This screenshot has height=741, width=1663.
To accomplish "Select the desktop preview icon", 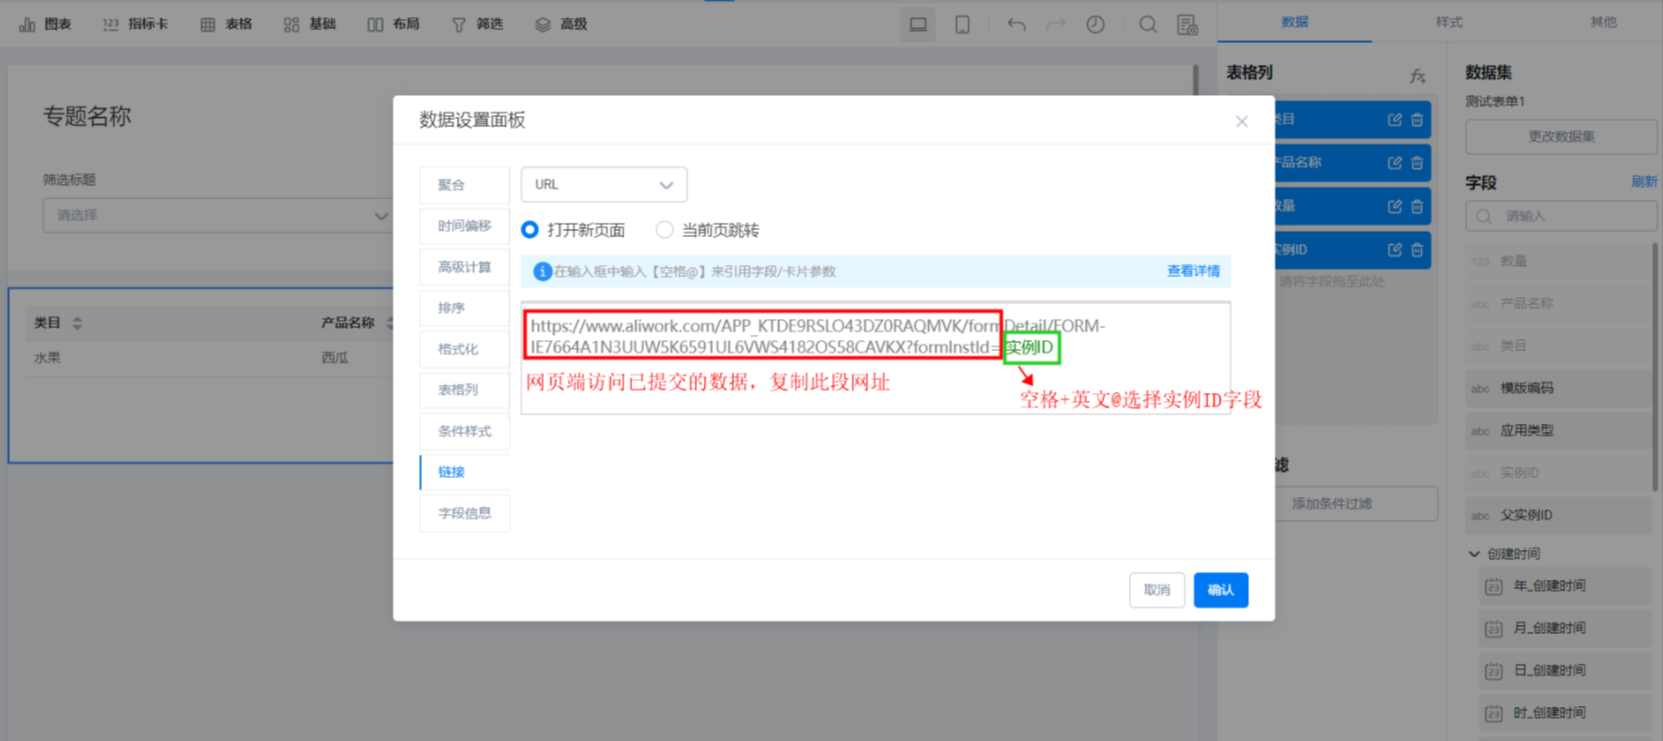I will [918, 24].
